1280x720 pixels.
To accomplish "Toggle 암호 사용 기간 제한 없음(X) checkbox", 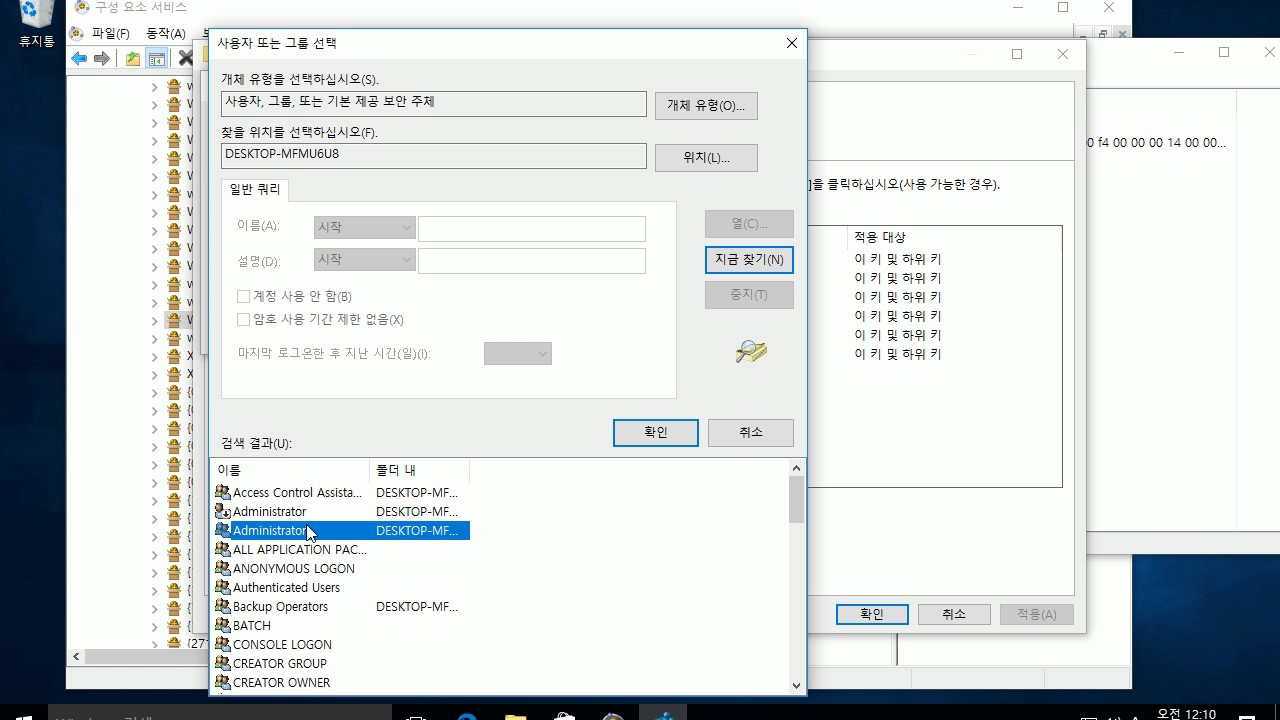I will pos(243,319).
